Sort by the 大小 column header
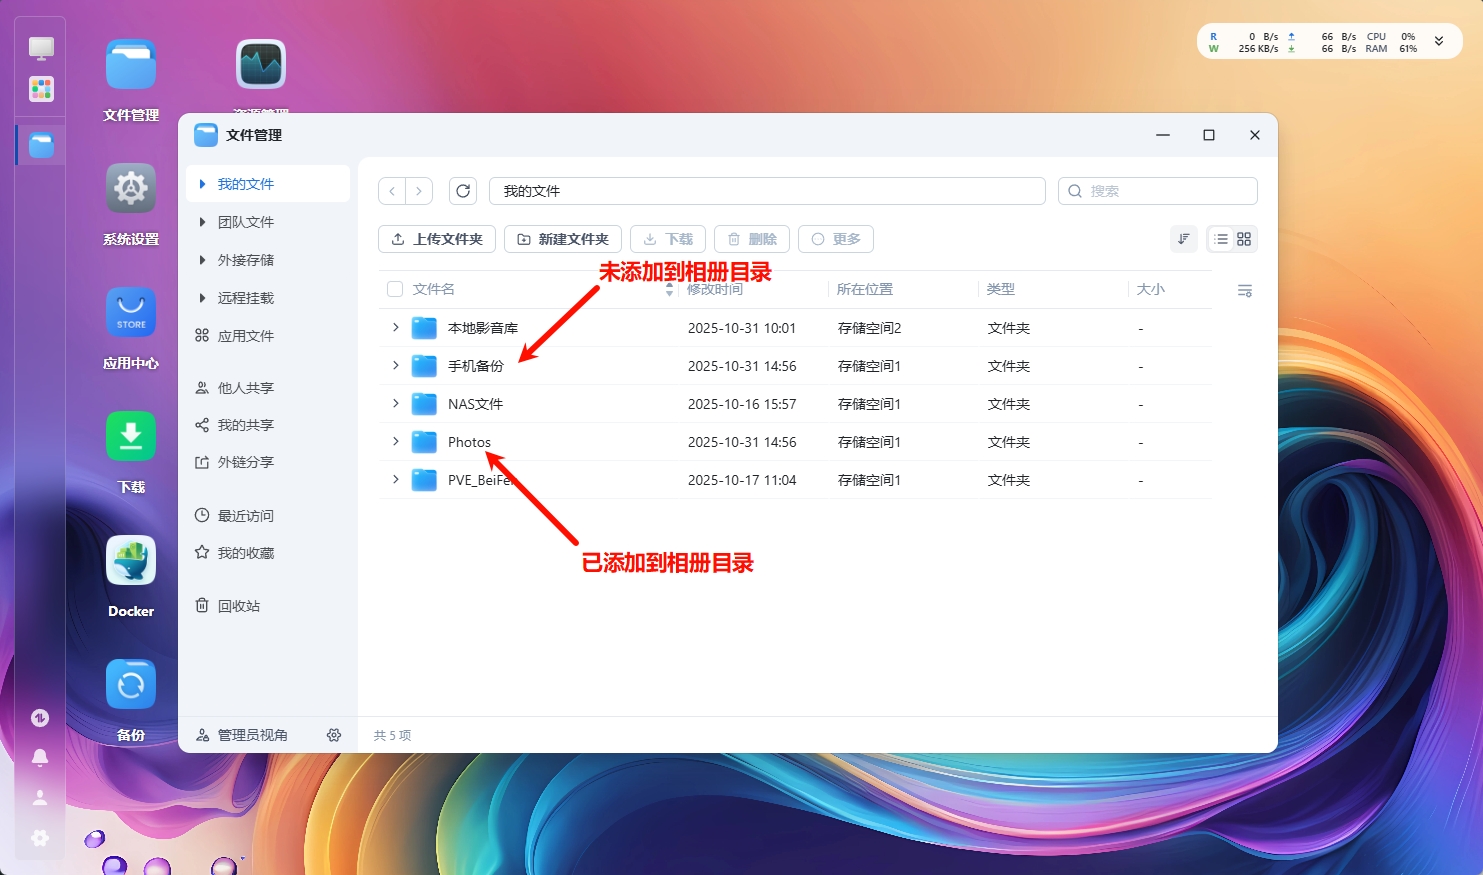The height and width of the screenshot is (875, 1483). pos(1151,289)
